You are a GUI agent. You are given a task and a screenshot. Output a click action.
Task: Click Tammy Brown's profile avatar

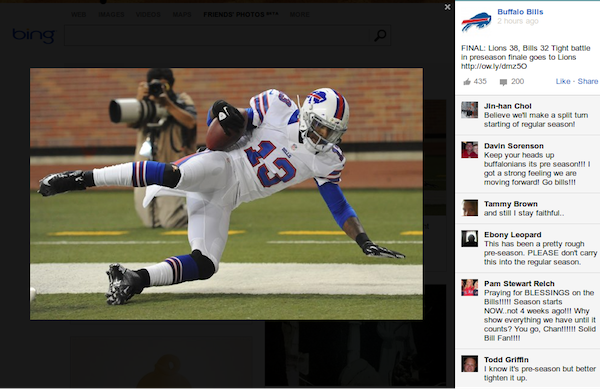(x=470, y=208)
